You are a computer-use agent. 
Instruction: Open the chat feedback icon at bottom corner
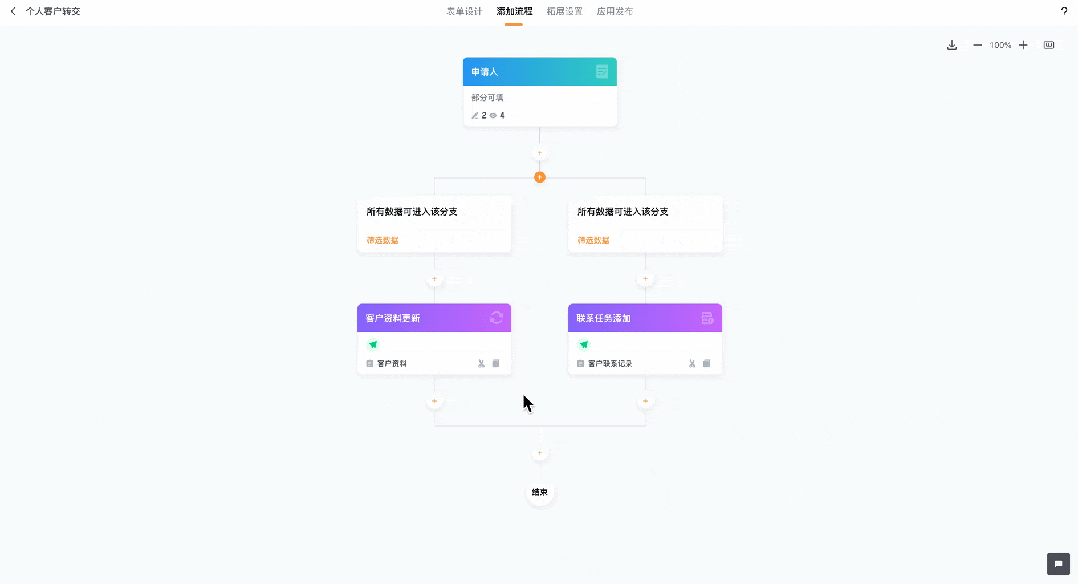pos(1058,563)
